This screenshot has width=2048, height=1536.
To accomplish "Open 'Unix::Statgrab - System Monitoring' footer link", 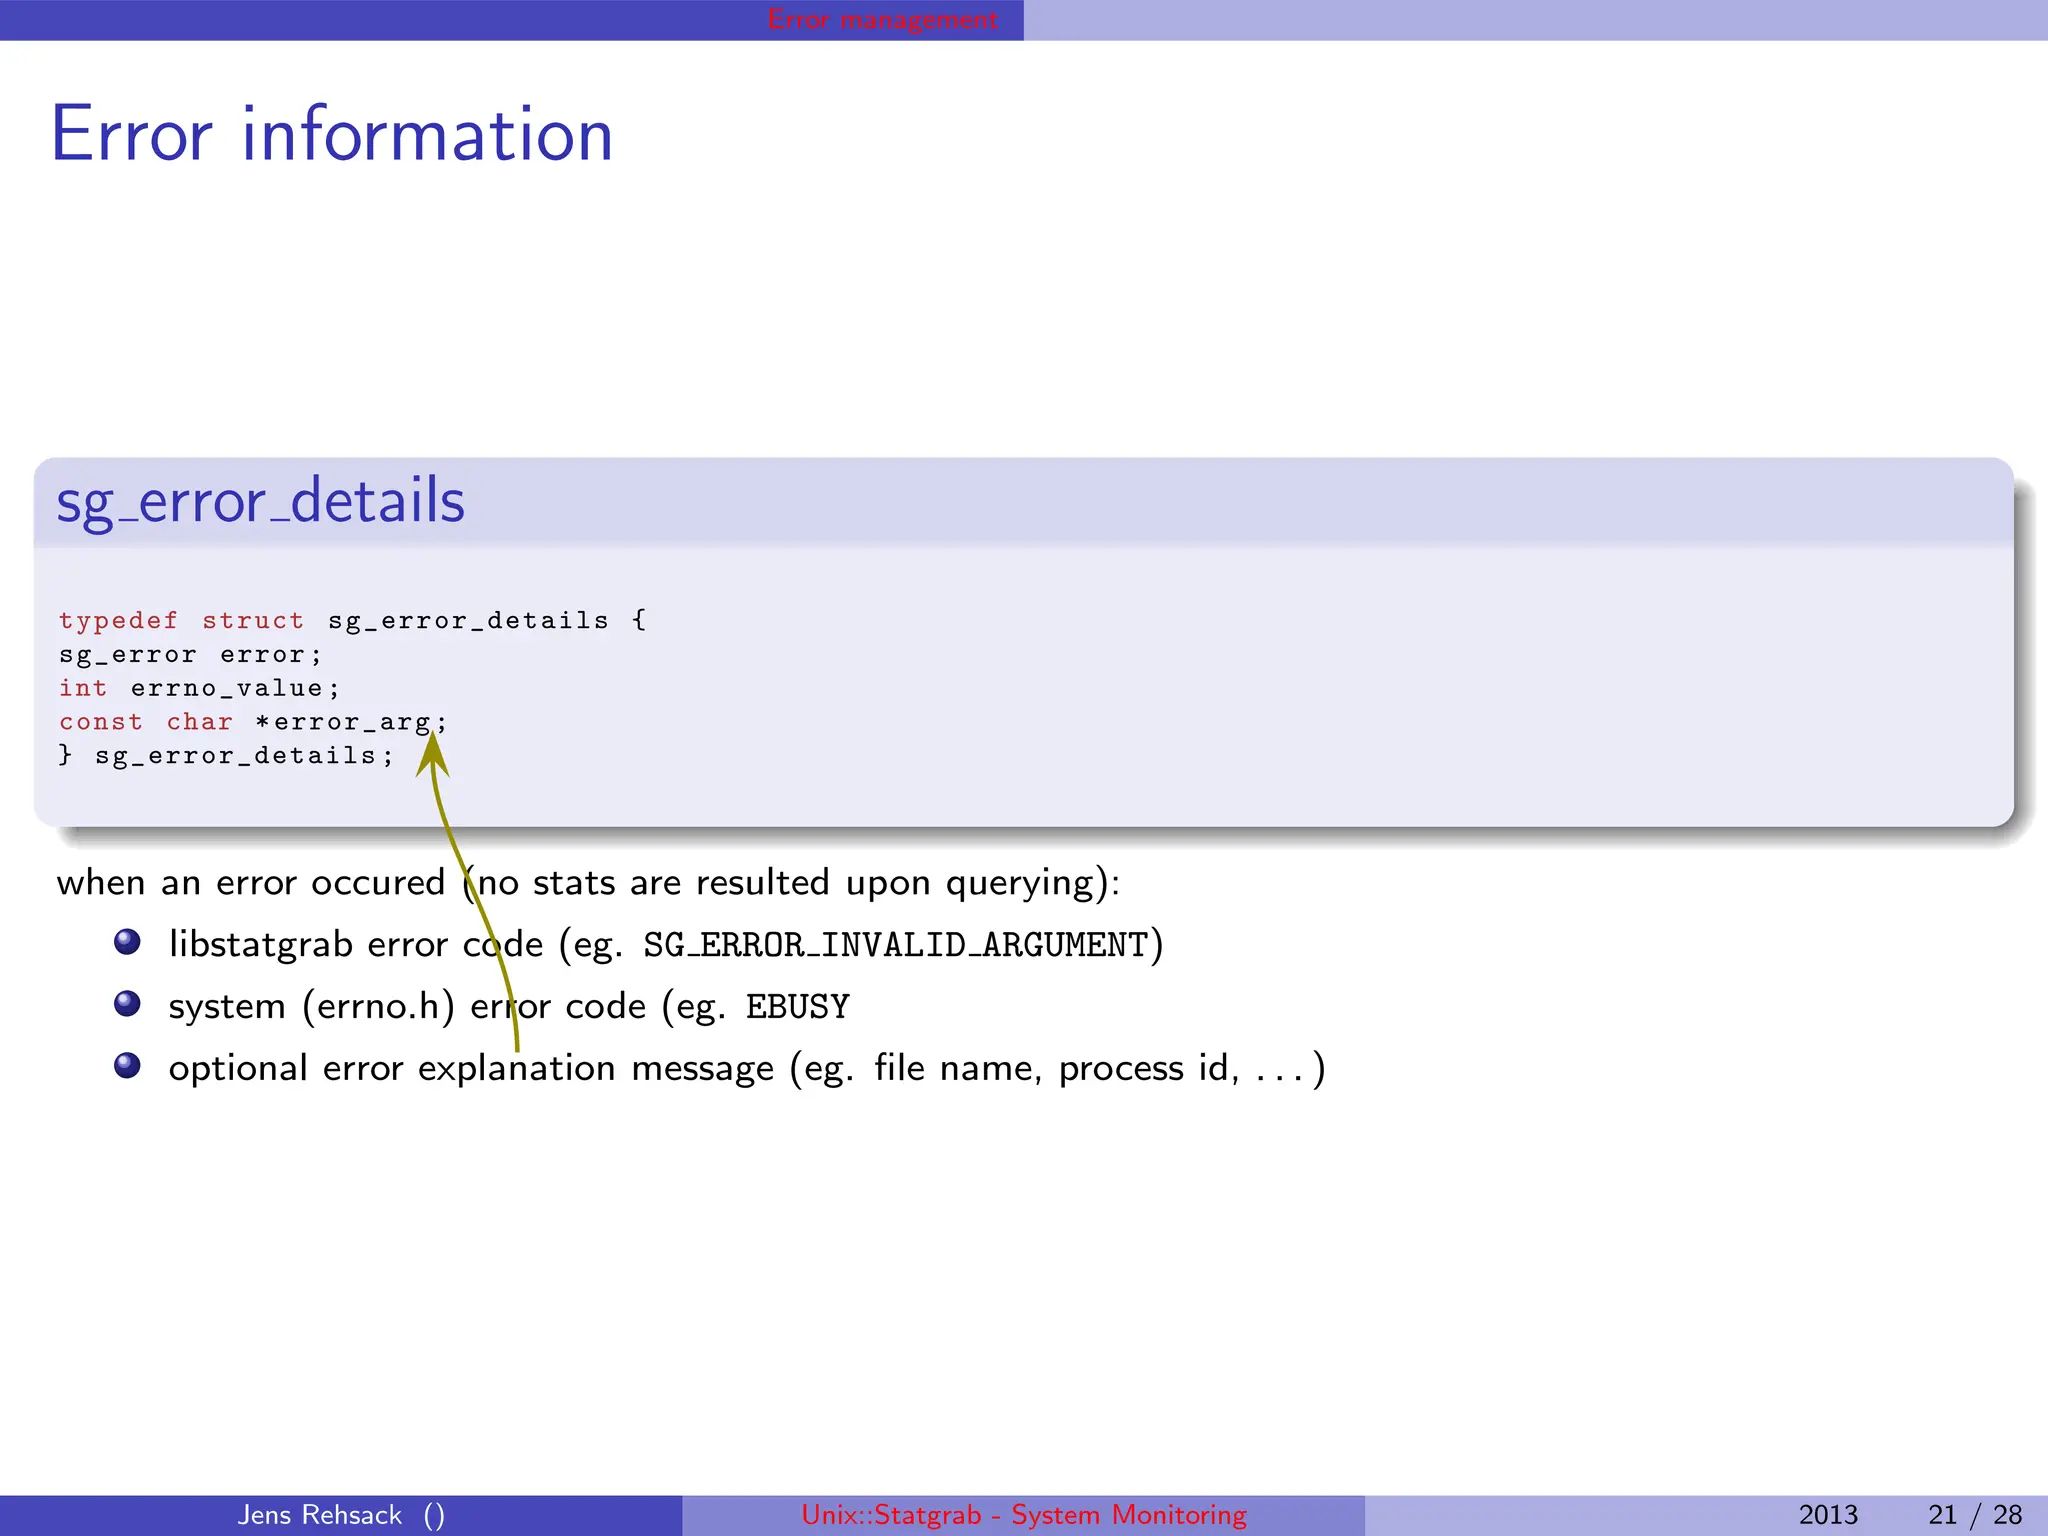I will (x=1024, y=1515).
